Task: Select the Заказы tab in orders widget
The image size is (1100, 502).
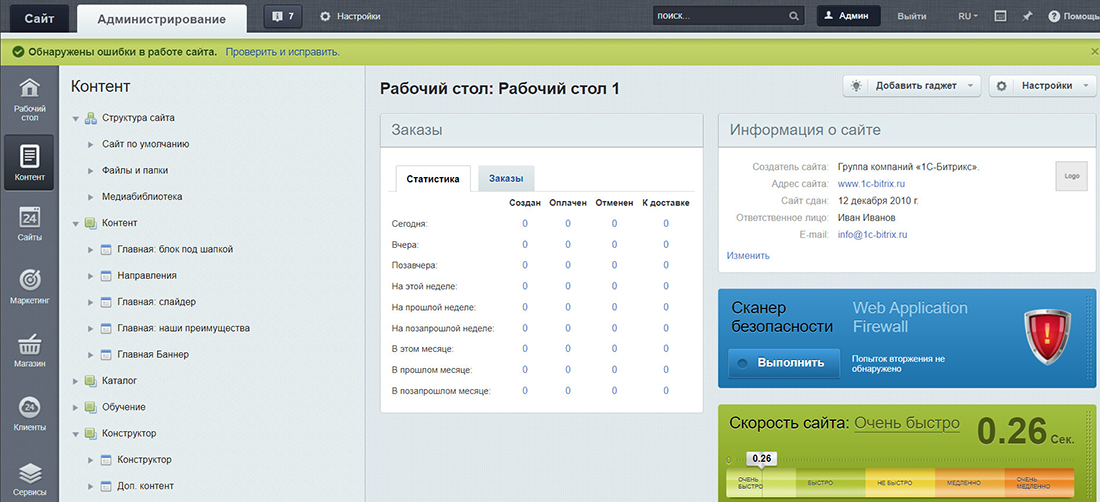Action: (x=506, y=179)
